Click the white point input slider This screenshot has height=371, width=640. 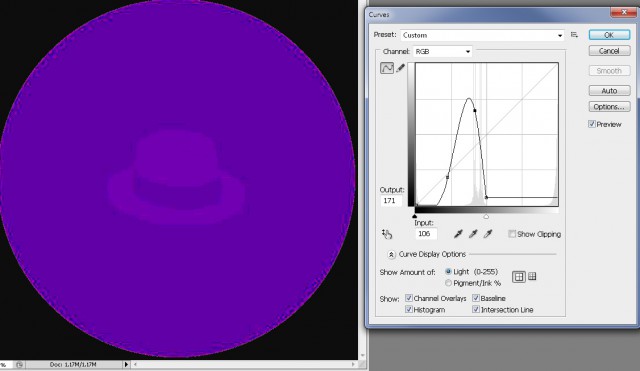click(486, 216)
